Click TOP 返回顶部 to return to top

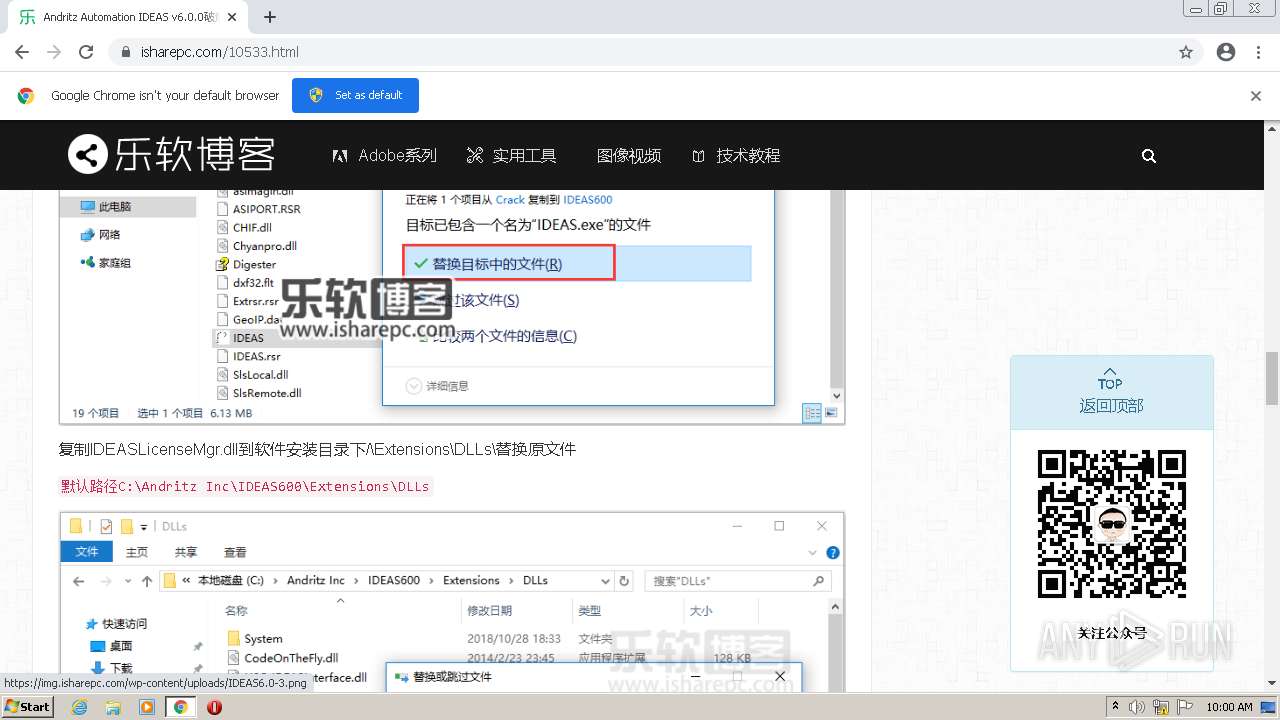pos(1111,392)
